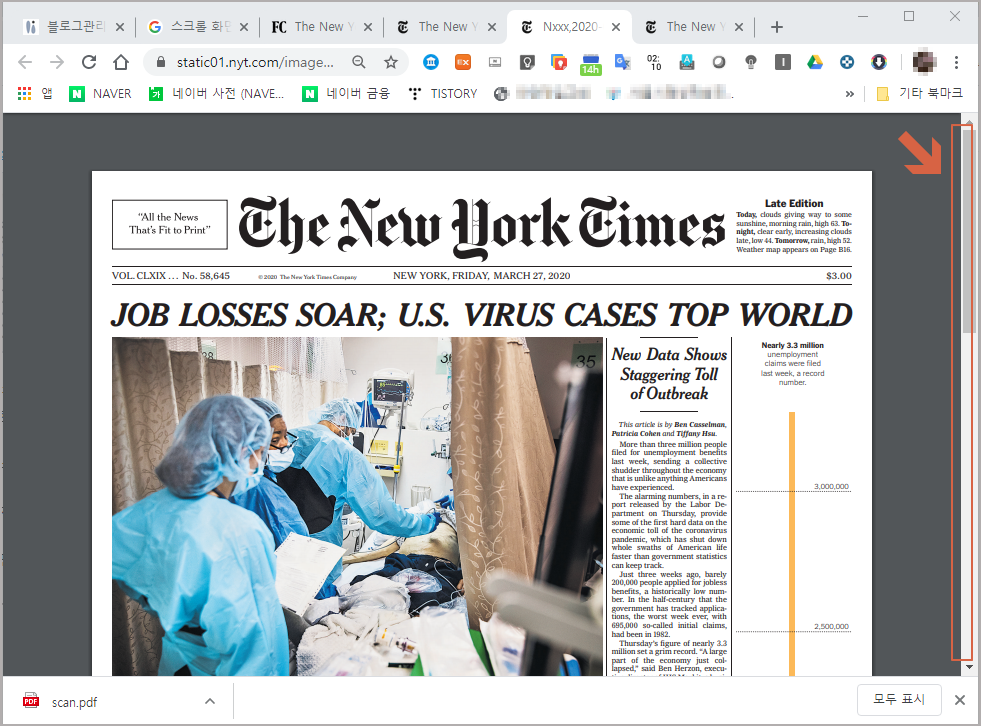Click the scrollbar down arrow

pyautogui.click(x=969, y=667)
